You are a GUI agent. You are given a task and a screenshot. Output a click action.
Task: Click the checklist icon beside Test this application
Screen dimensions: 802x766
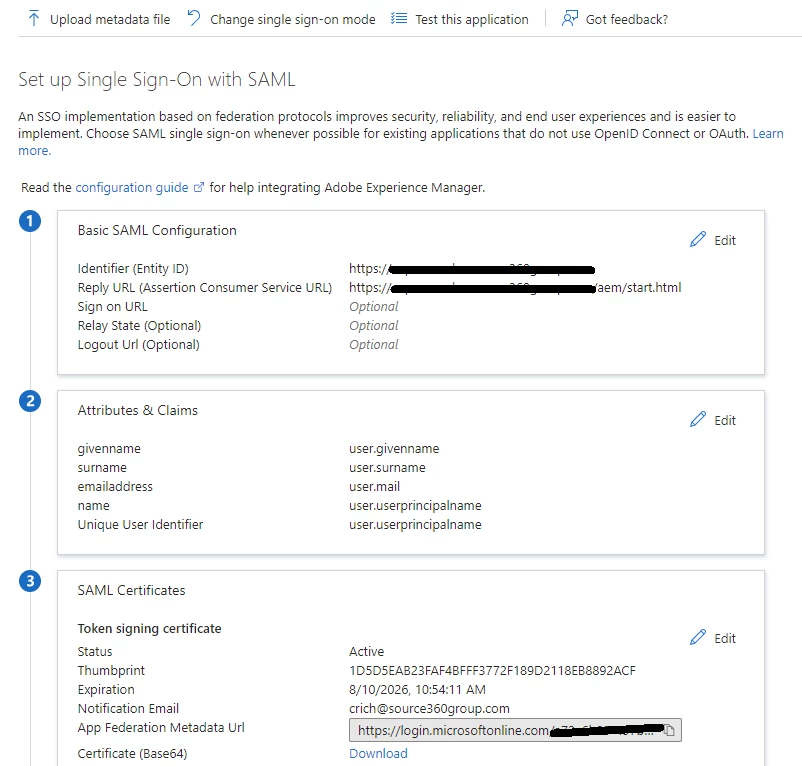click(x=399, y=19)
